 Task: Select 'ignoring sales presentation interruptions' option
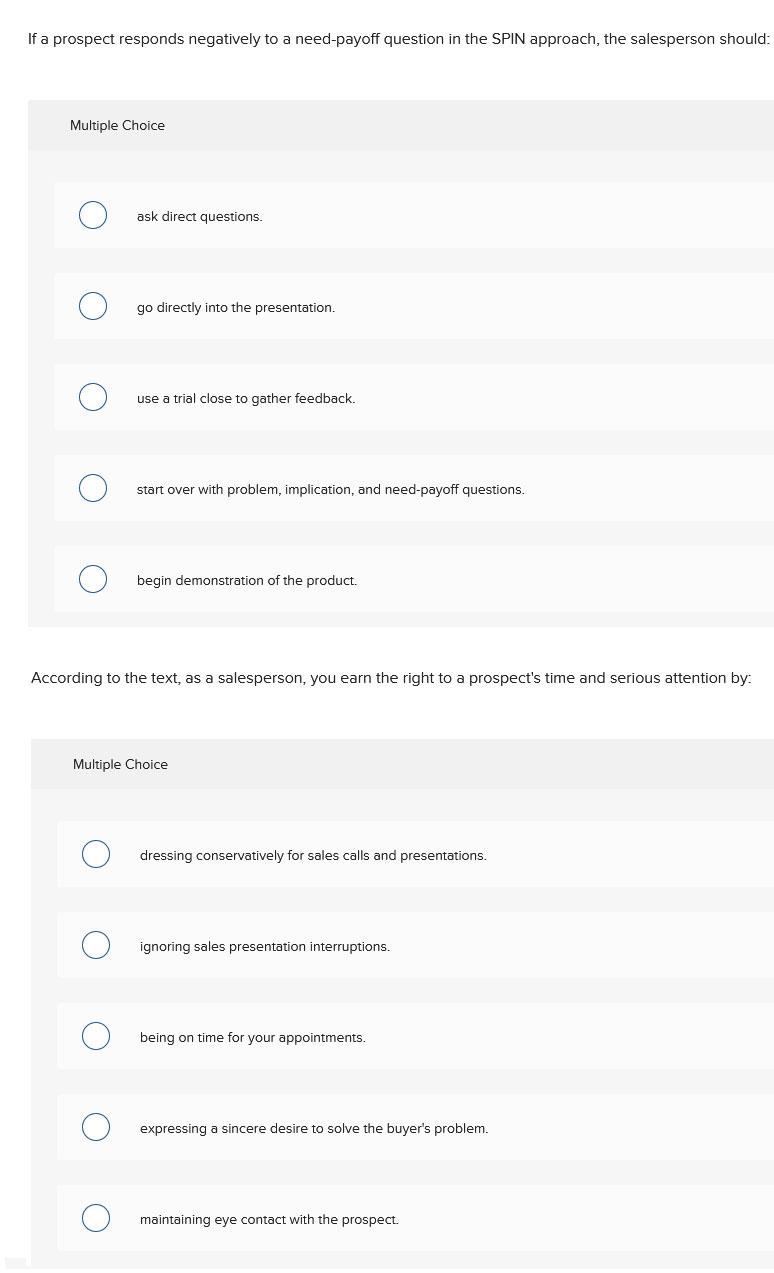point(96,945)
